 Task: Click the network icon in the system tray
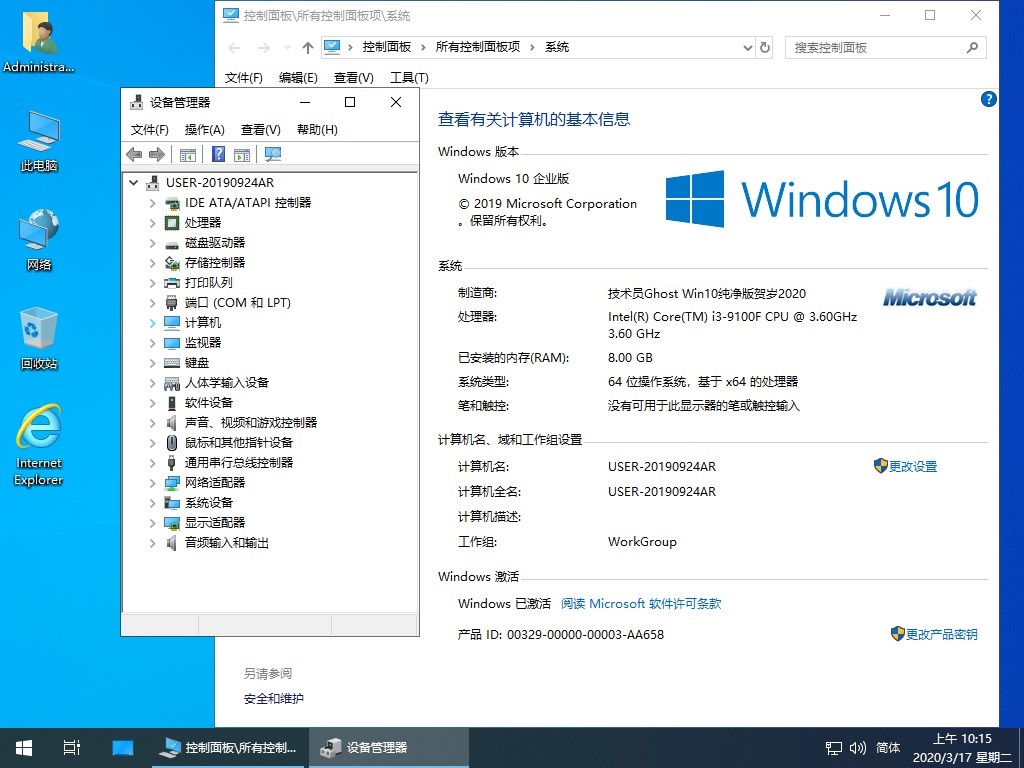[833, 748]
